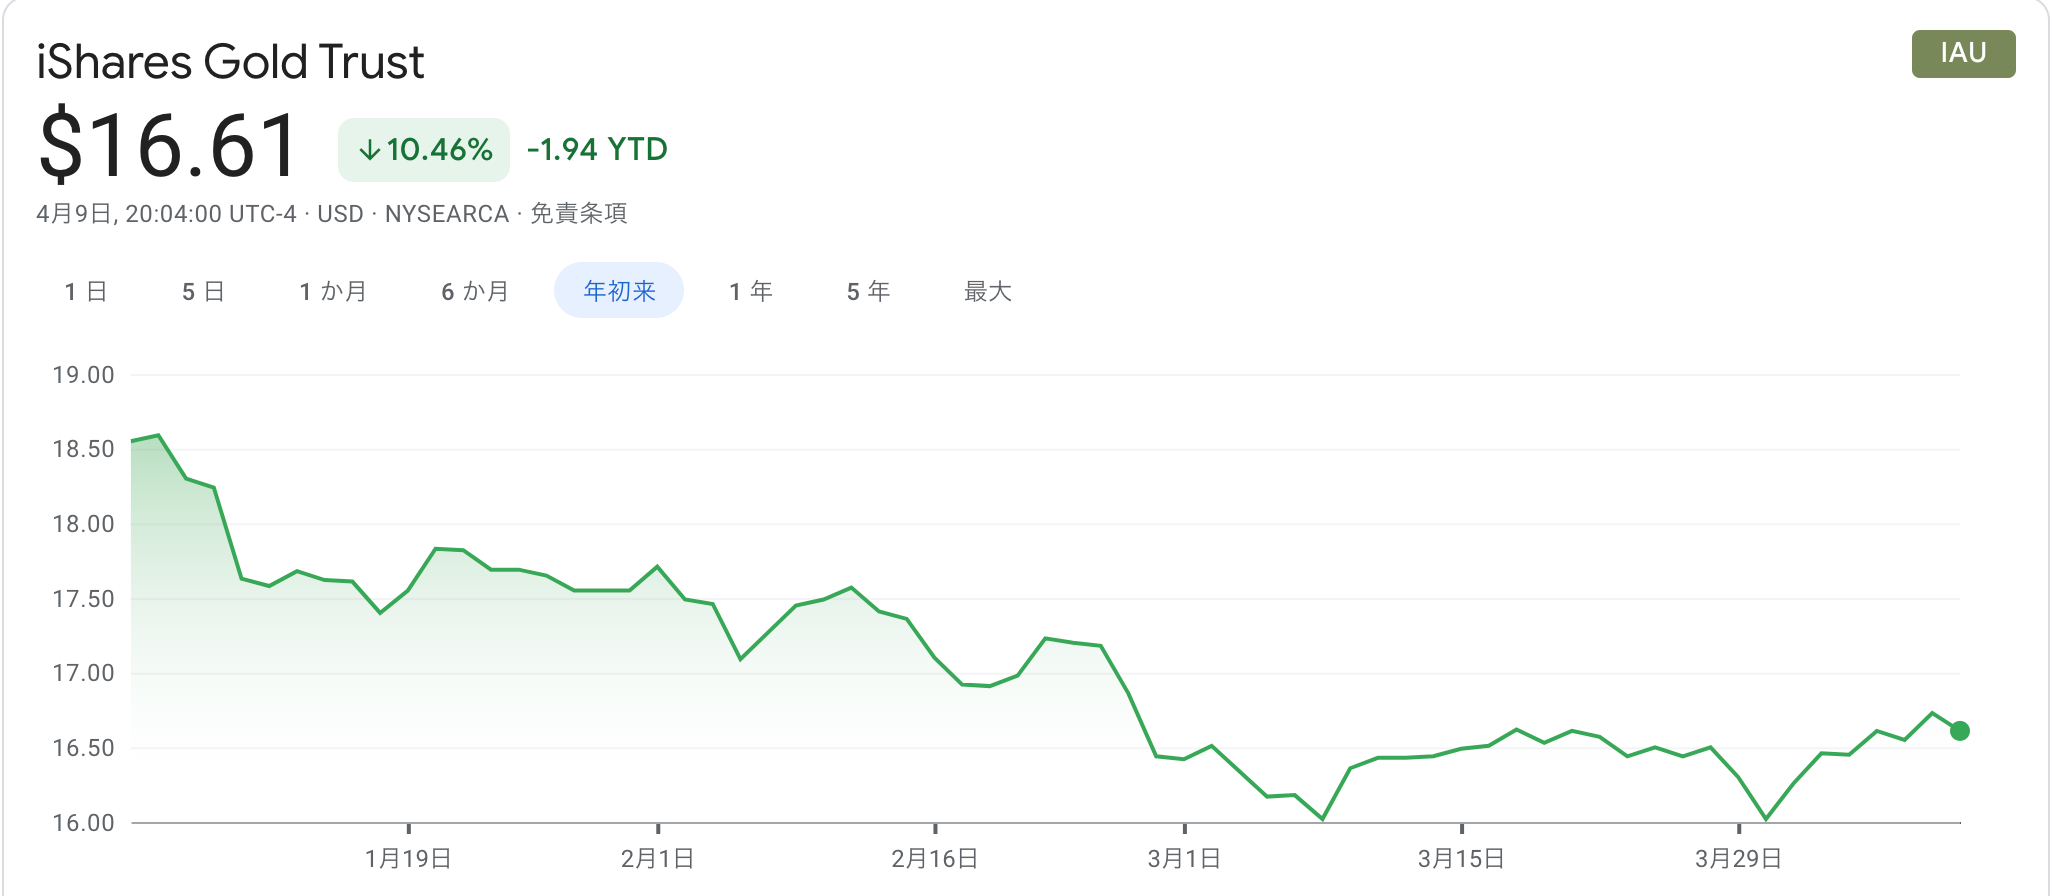Switch to the 1日 time range tab

pyautogui.click(x=85, y=291)
